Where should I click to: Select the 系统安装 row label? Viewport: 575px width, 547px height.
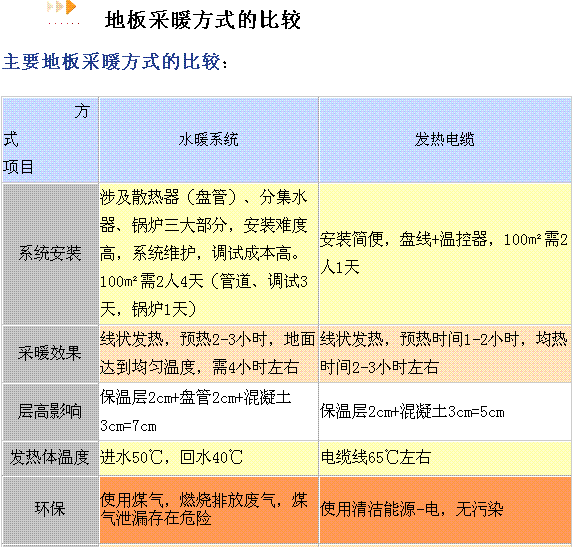50,254
